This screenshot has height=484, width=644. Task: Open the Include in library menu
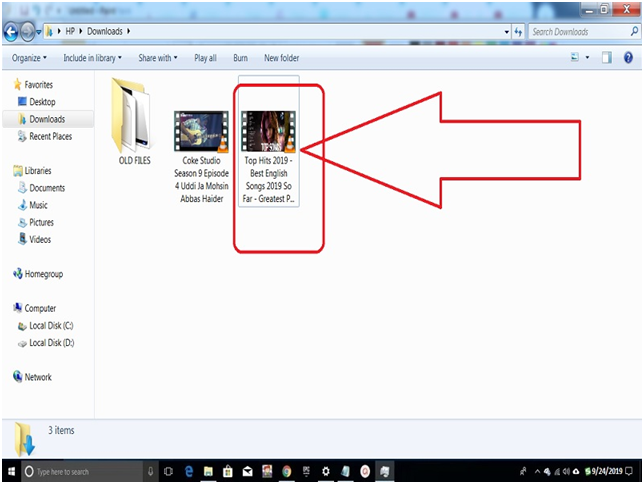(x=92, y=58)
